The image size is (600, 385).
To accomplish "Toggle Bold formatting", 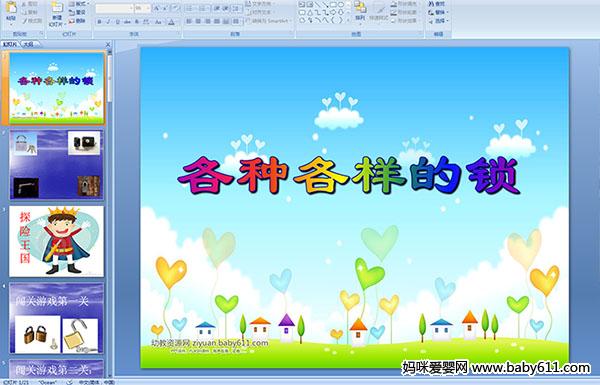I will click(x=99, y=22).
